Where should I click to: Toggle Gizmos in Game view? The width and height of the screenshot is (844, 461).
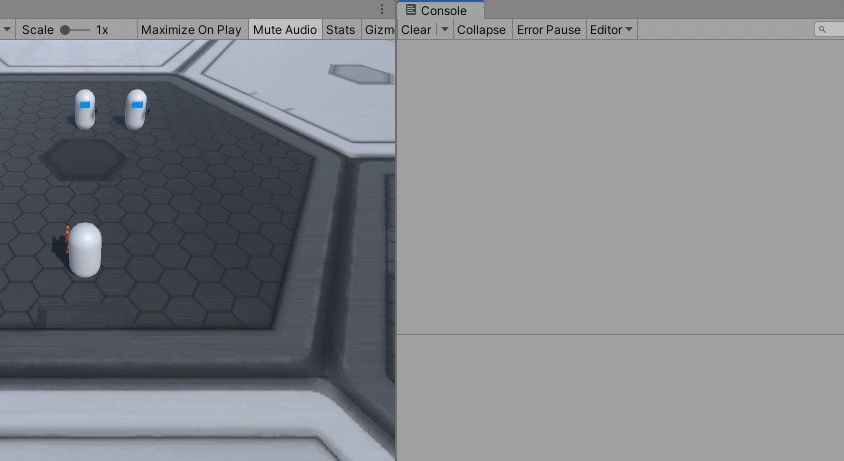pos(378,30)
